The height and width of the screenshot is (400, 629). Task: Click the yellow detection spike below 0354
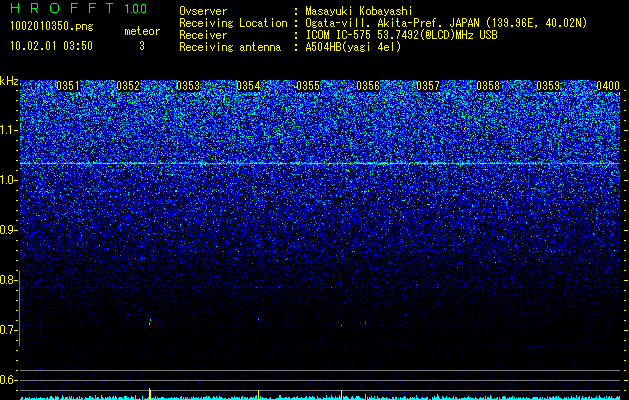(258, 394)
